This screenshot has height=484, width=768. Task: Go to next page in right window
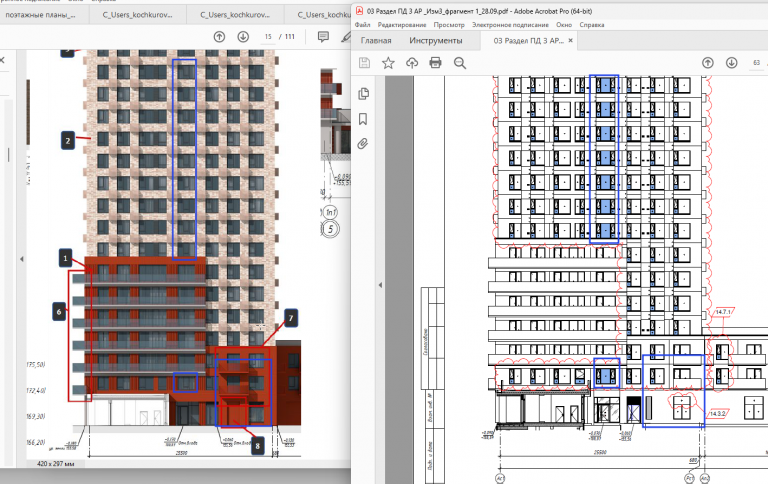[x=732, y=63]
